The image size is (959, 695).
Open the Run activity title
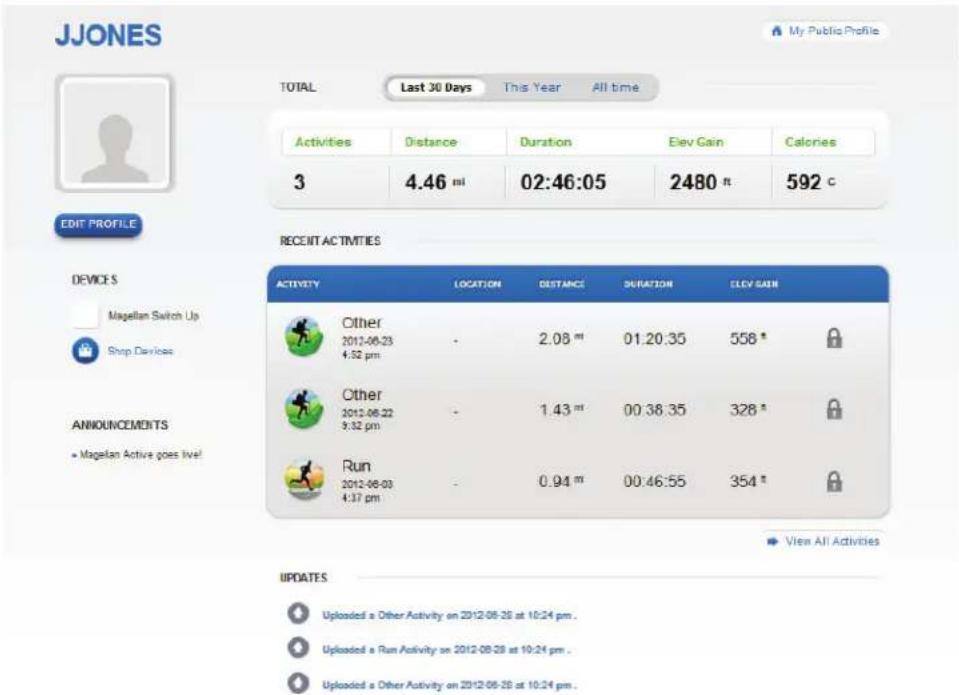click(x=356, y=466)
